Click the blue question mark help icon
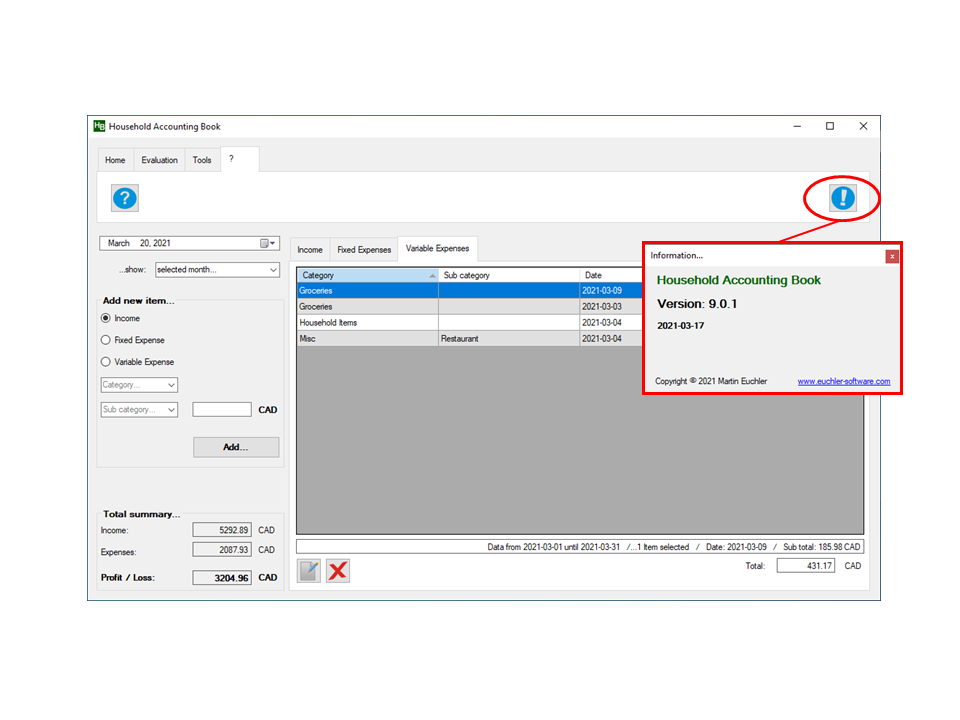The width and height of the screenshot is (960, 720). pos(124,198)
